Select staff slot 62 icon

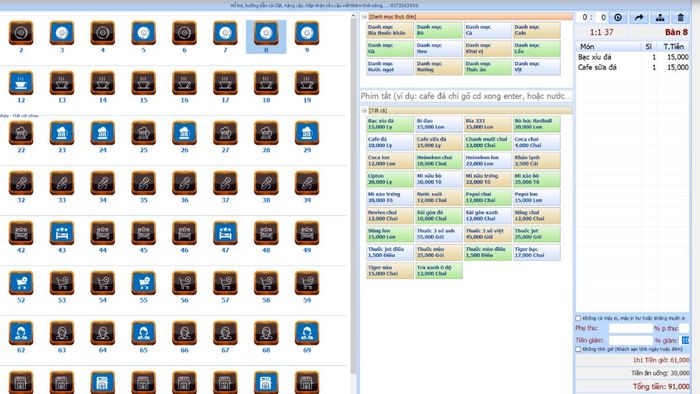(21, 333)
